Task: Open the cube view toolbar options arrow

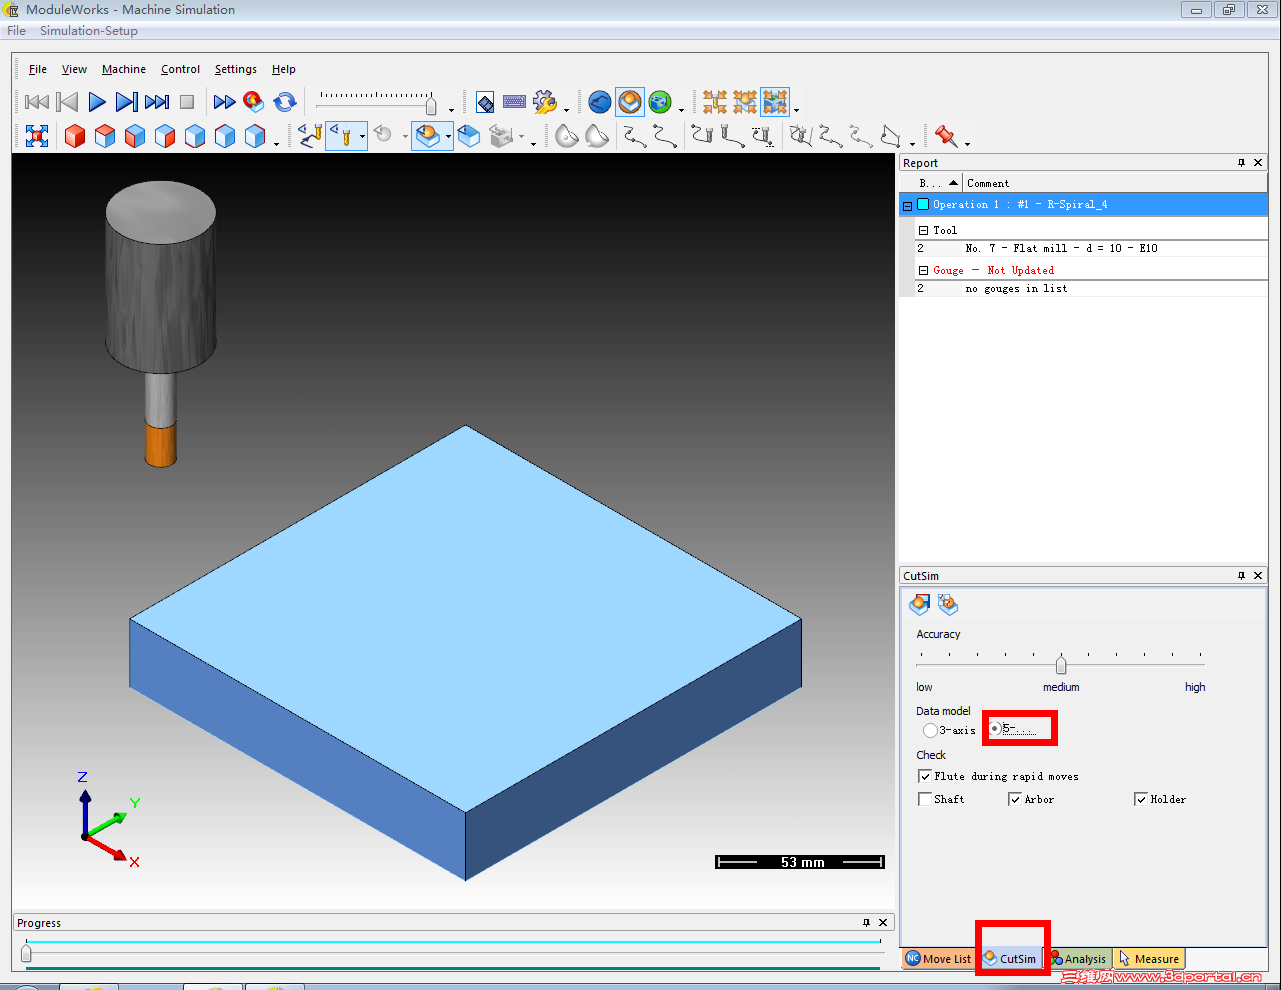Action: [277, 144]
